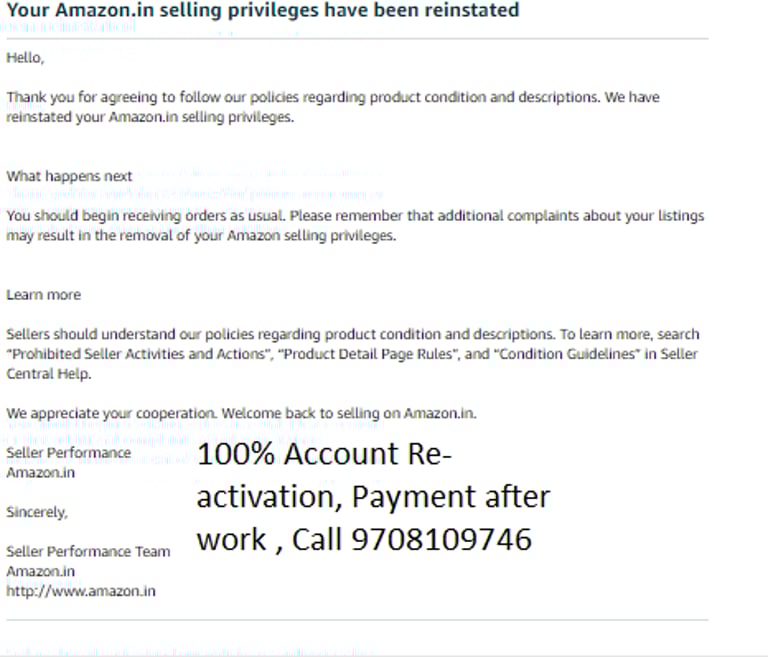Click the http://www.amazon.in link
The height and width of the screenshot is (657, 768).
(81, 591)
